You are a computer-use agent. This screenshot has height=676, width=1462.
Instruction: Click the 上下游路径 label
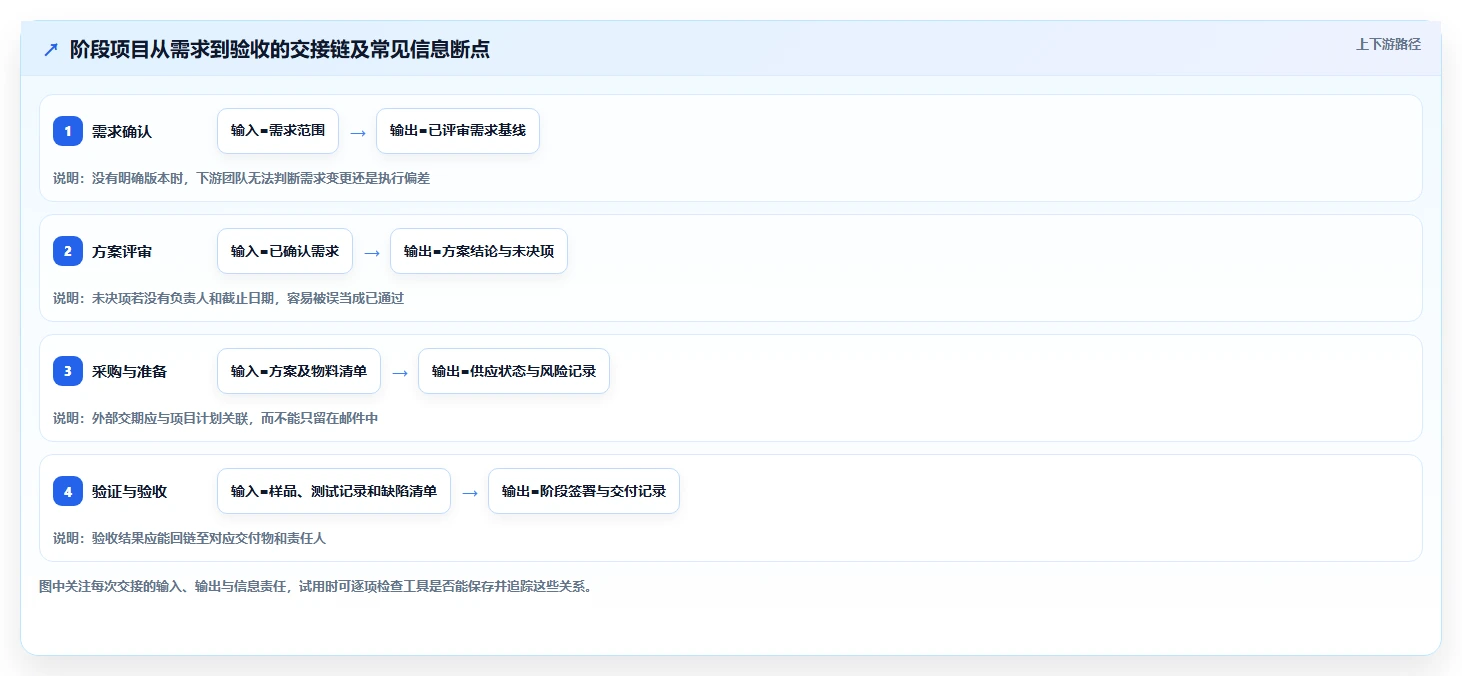1388,44
